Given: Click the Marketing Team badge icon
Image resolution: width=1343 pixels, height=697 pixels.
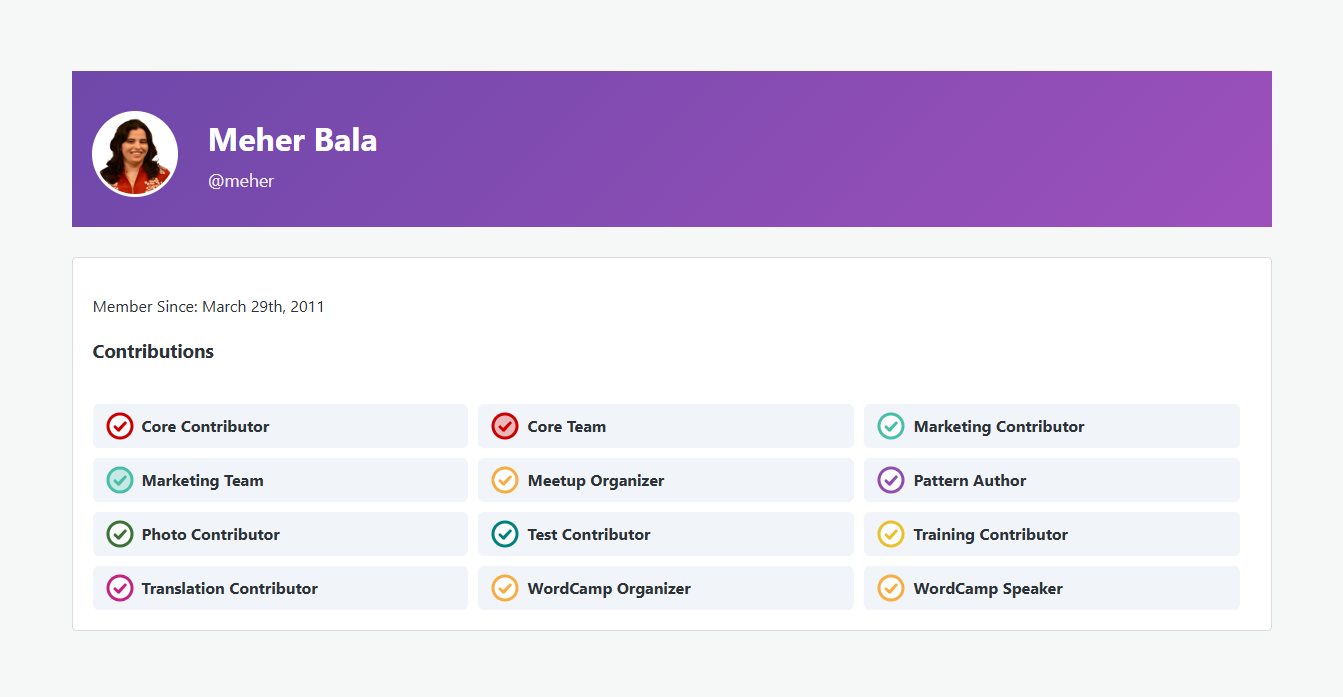Looking at the screenshot, I should (120, 480).
